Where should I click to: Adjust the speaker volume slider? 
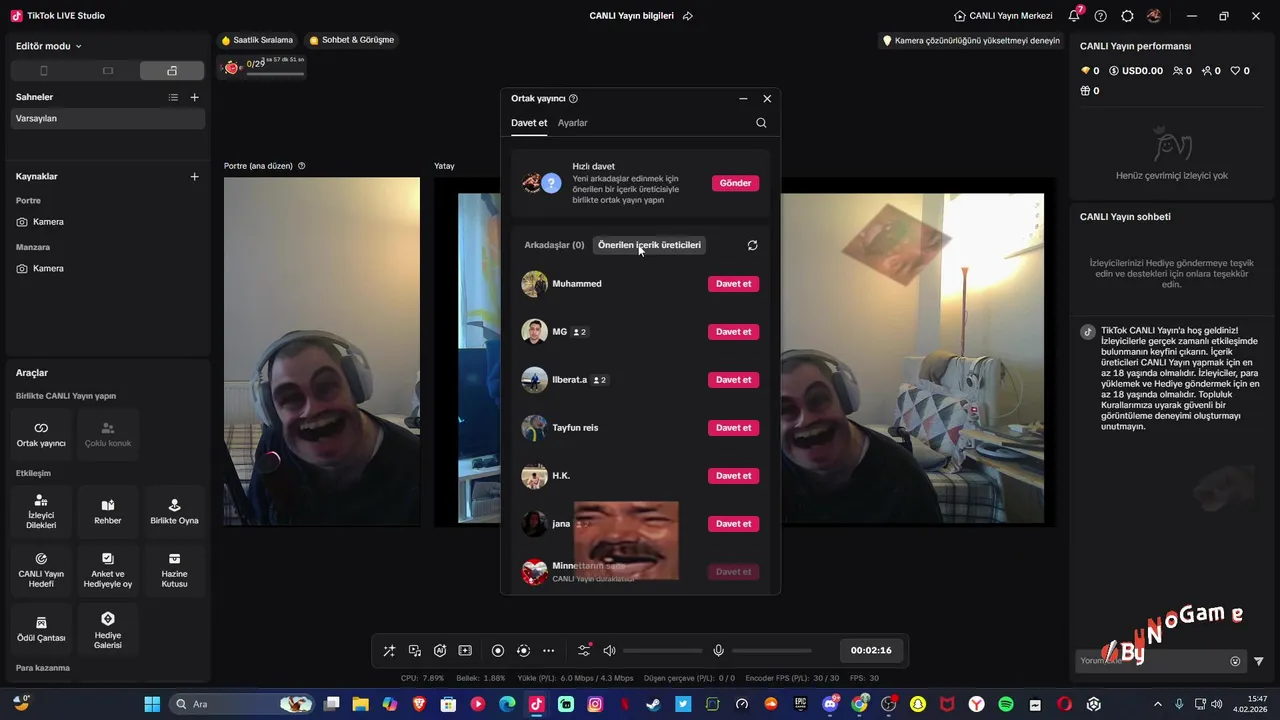(663, 651)
